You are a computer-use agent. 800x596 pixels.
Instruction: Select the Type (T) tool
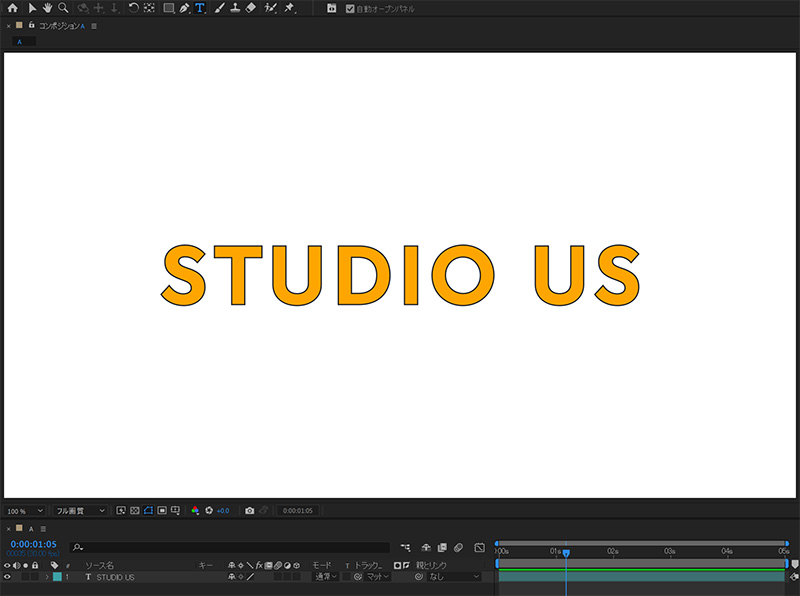199,8
